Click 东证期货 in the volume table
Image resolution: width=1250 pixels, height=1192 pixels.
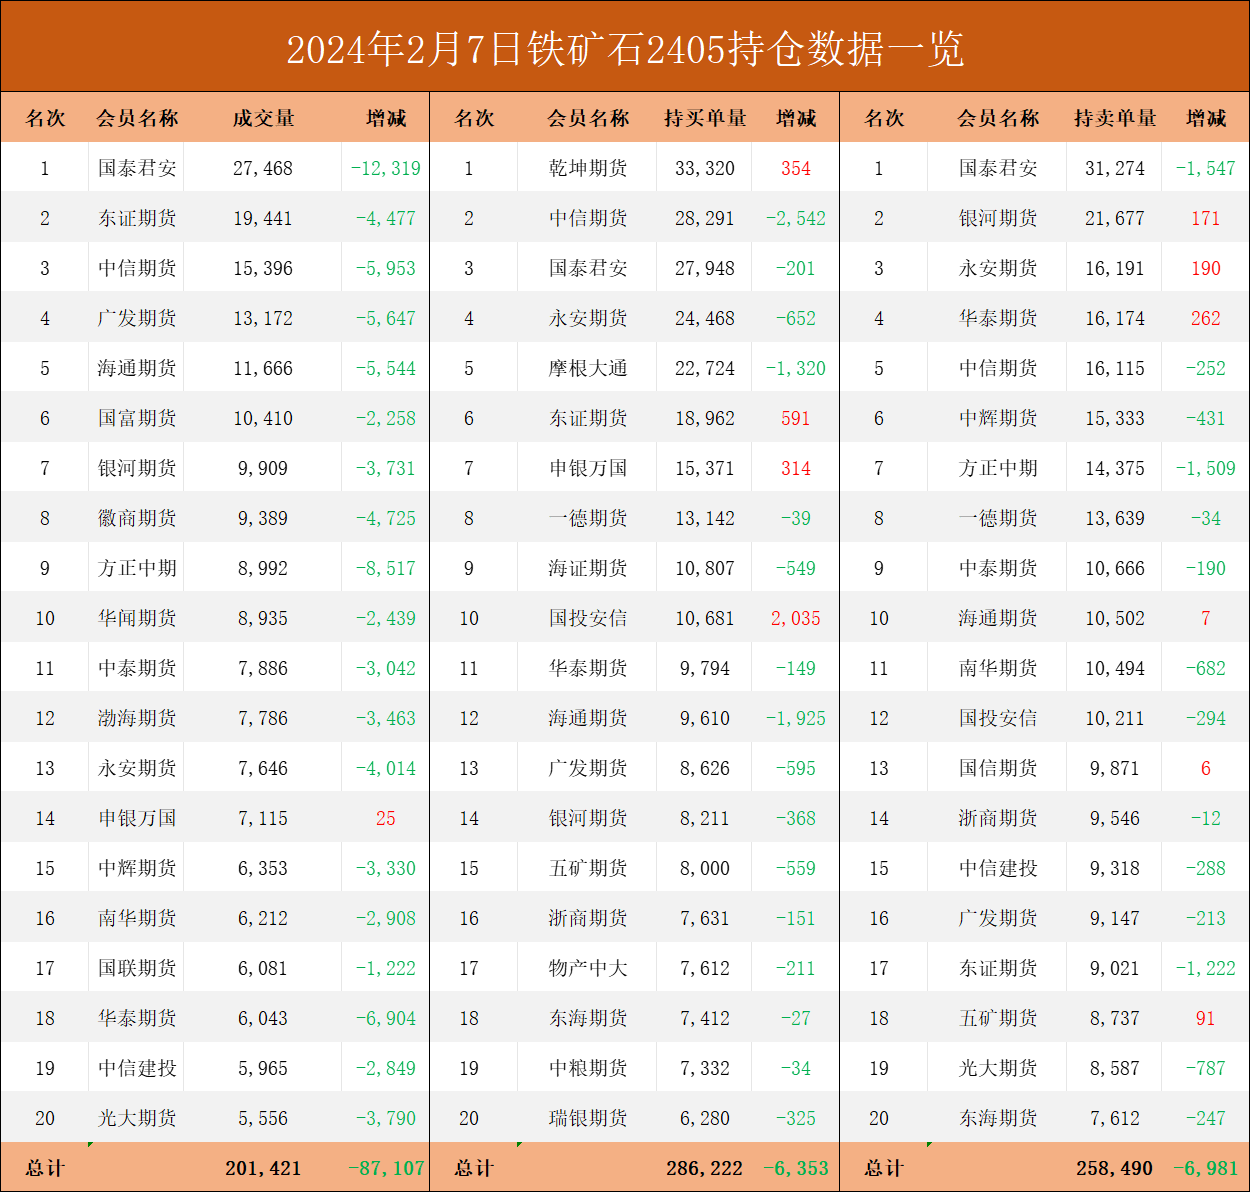click(137, 218)
